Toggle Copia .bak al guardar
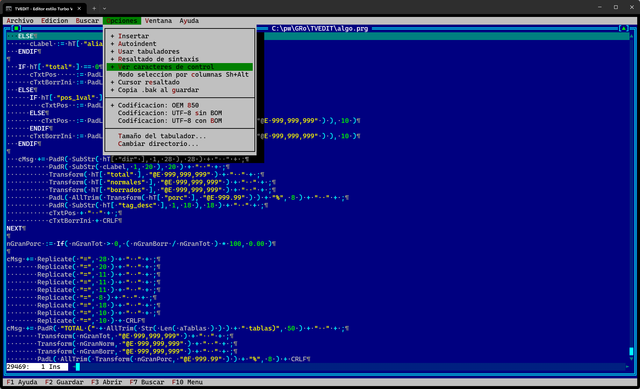The image size is (640, 389). (180, 90)
